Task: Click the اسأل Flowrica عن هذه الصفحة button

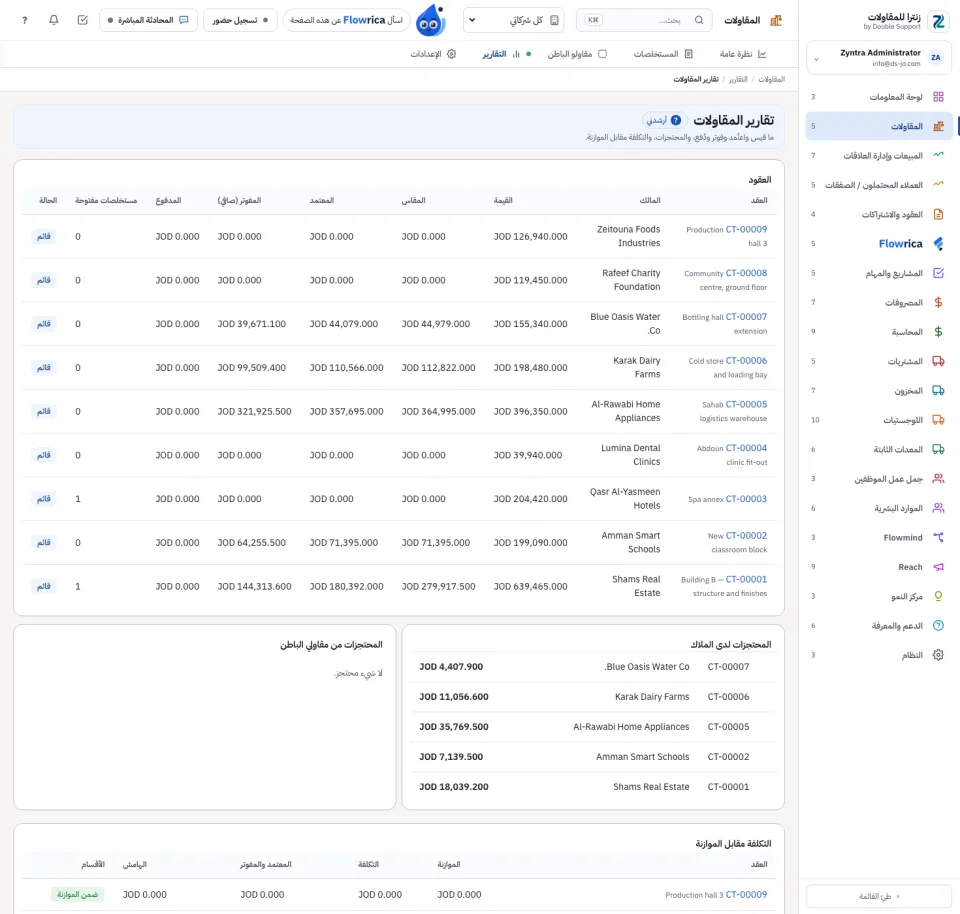Action: point(346,20)
